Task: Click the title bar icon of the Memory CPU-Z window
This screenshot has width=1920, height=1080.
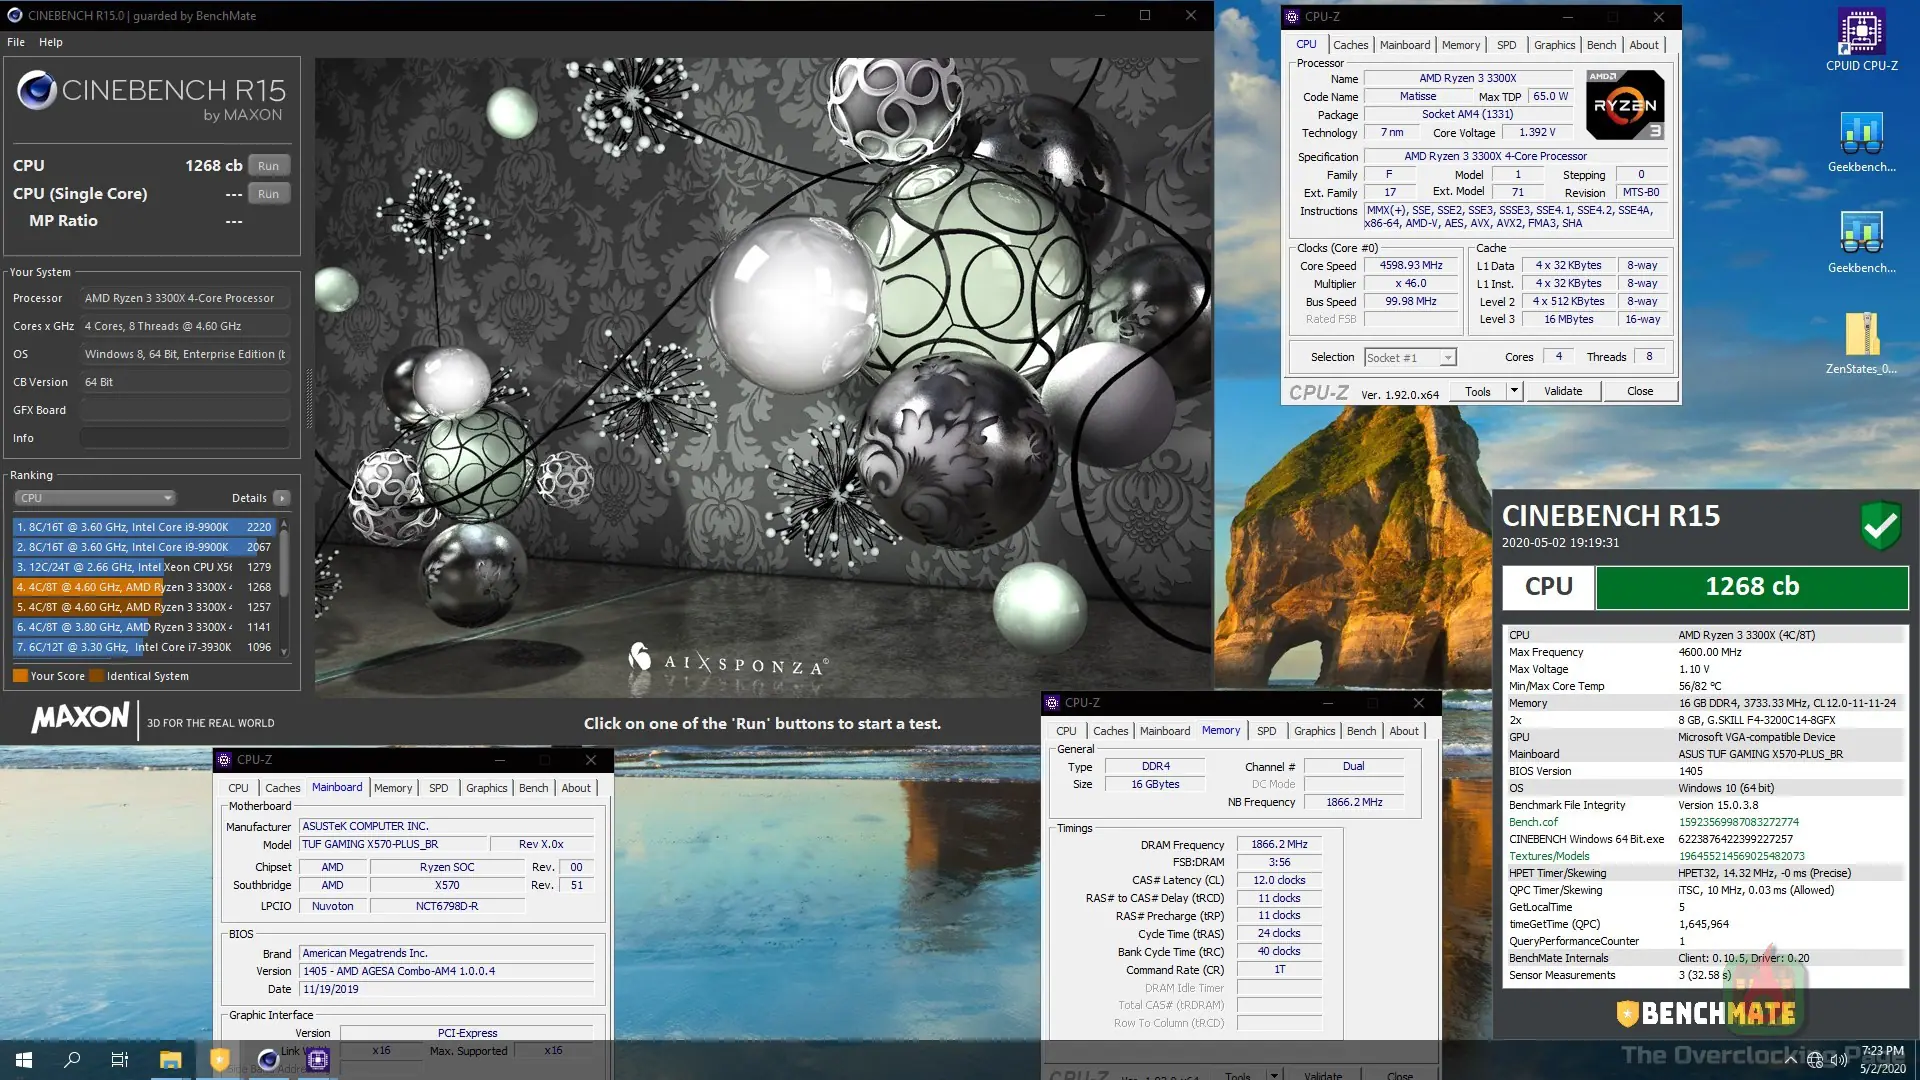Action: 1052,703
